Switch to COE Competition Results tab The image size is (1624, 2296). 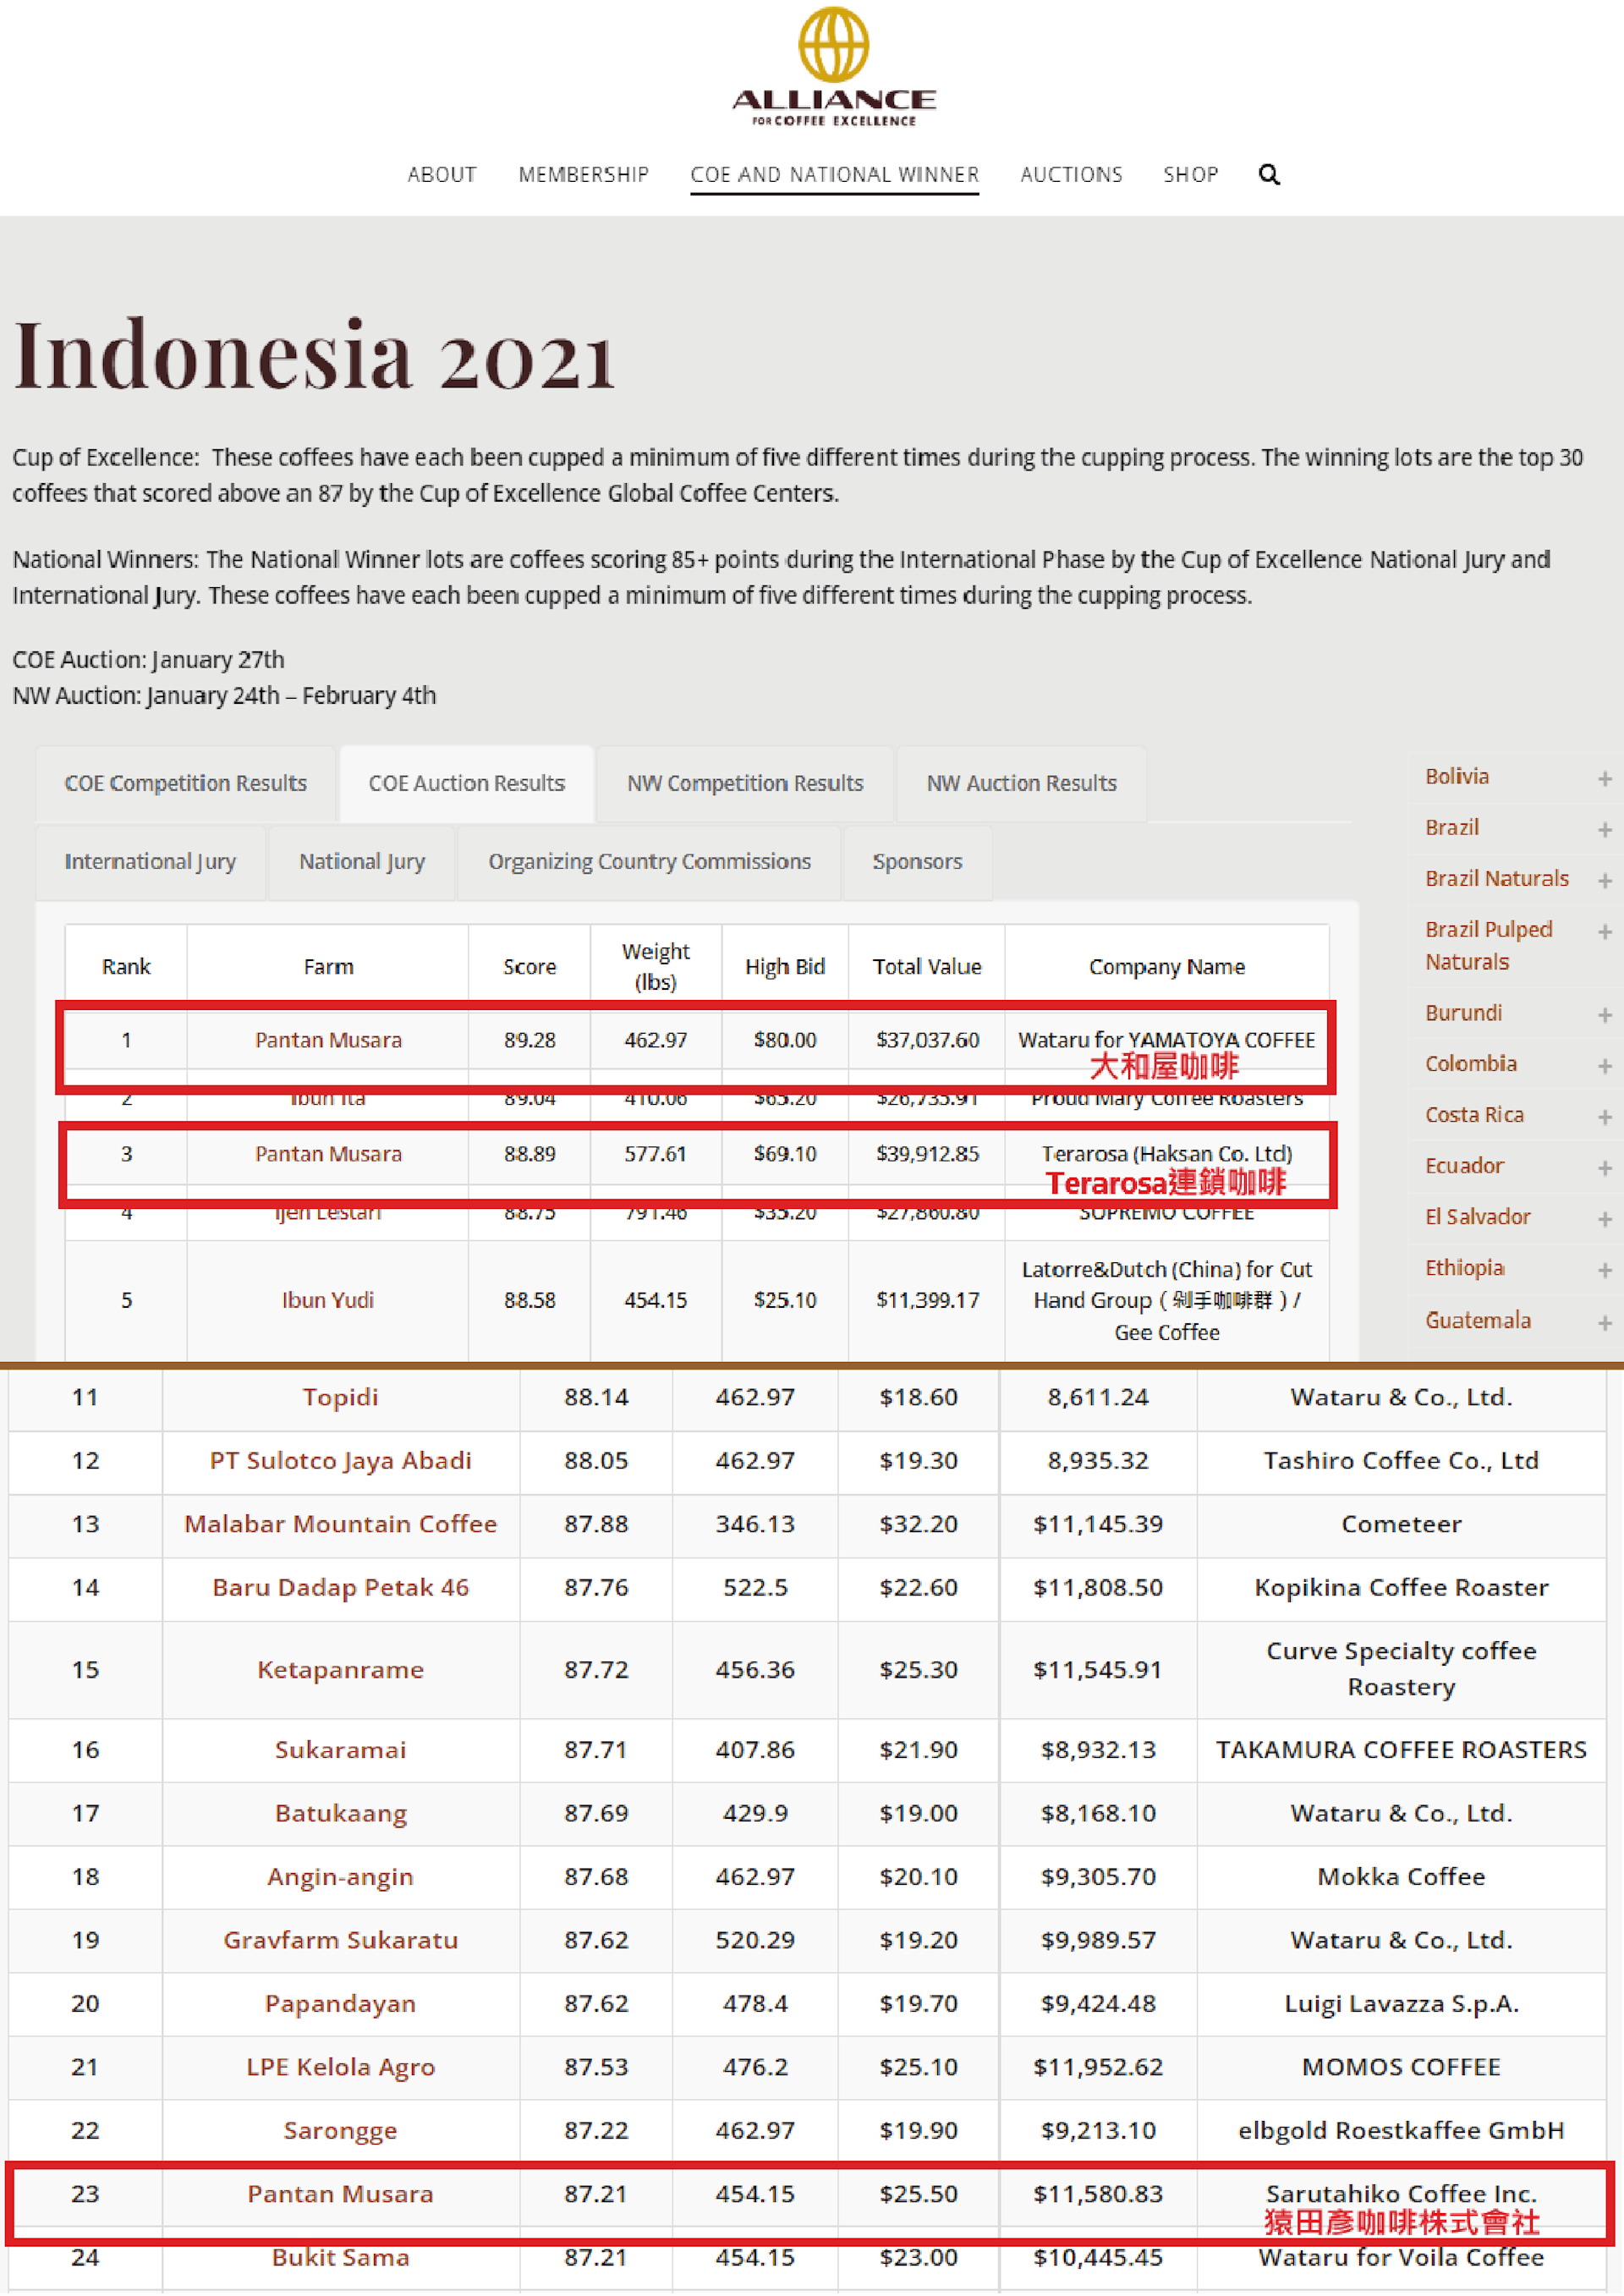point(185,783)
